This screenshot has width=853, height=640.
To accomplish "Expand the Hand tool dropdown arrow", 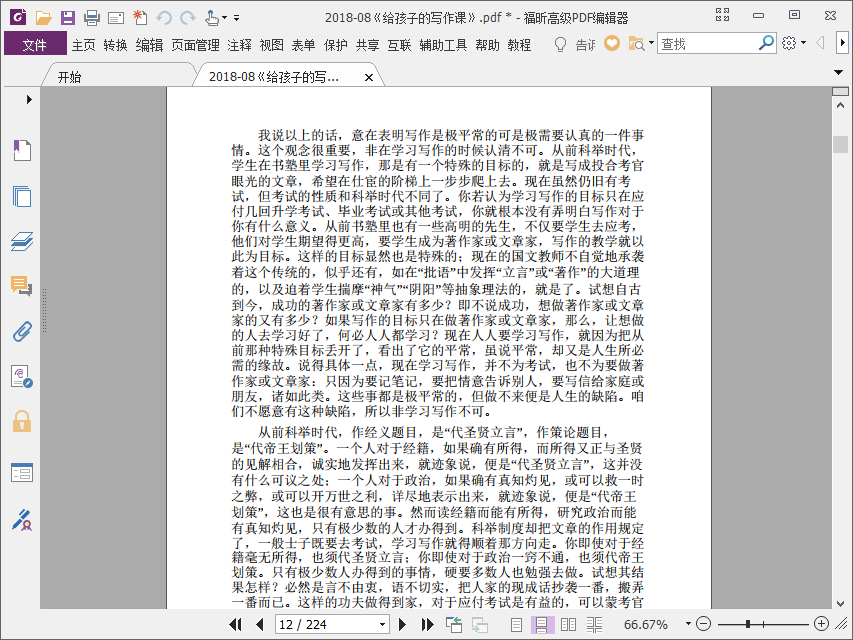I will [x=224, y=18].
